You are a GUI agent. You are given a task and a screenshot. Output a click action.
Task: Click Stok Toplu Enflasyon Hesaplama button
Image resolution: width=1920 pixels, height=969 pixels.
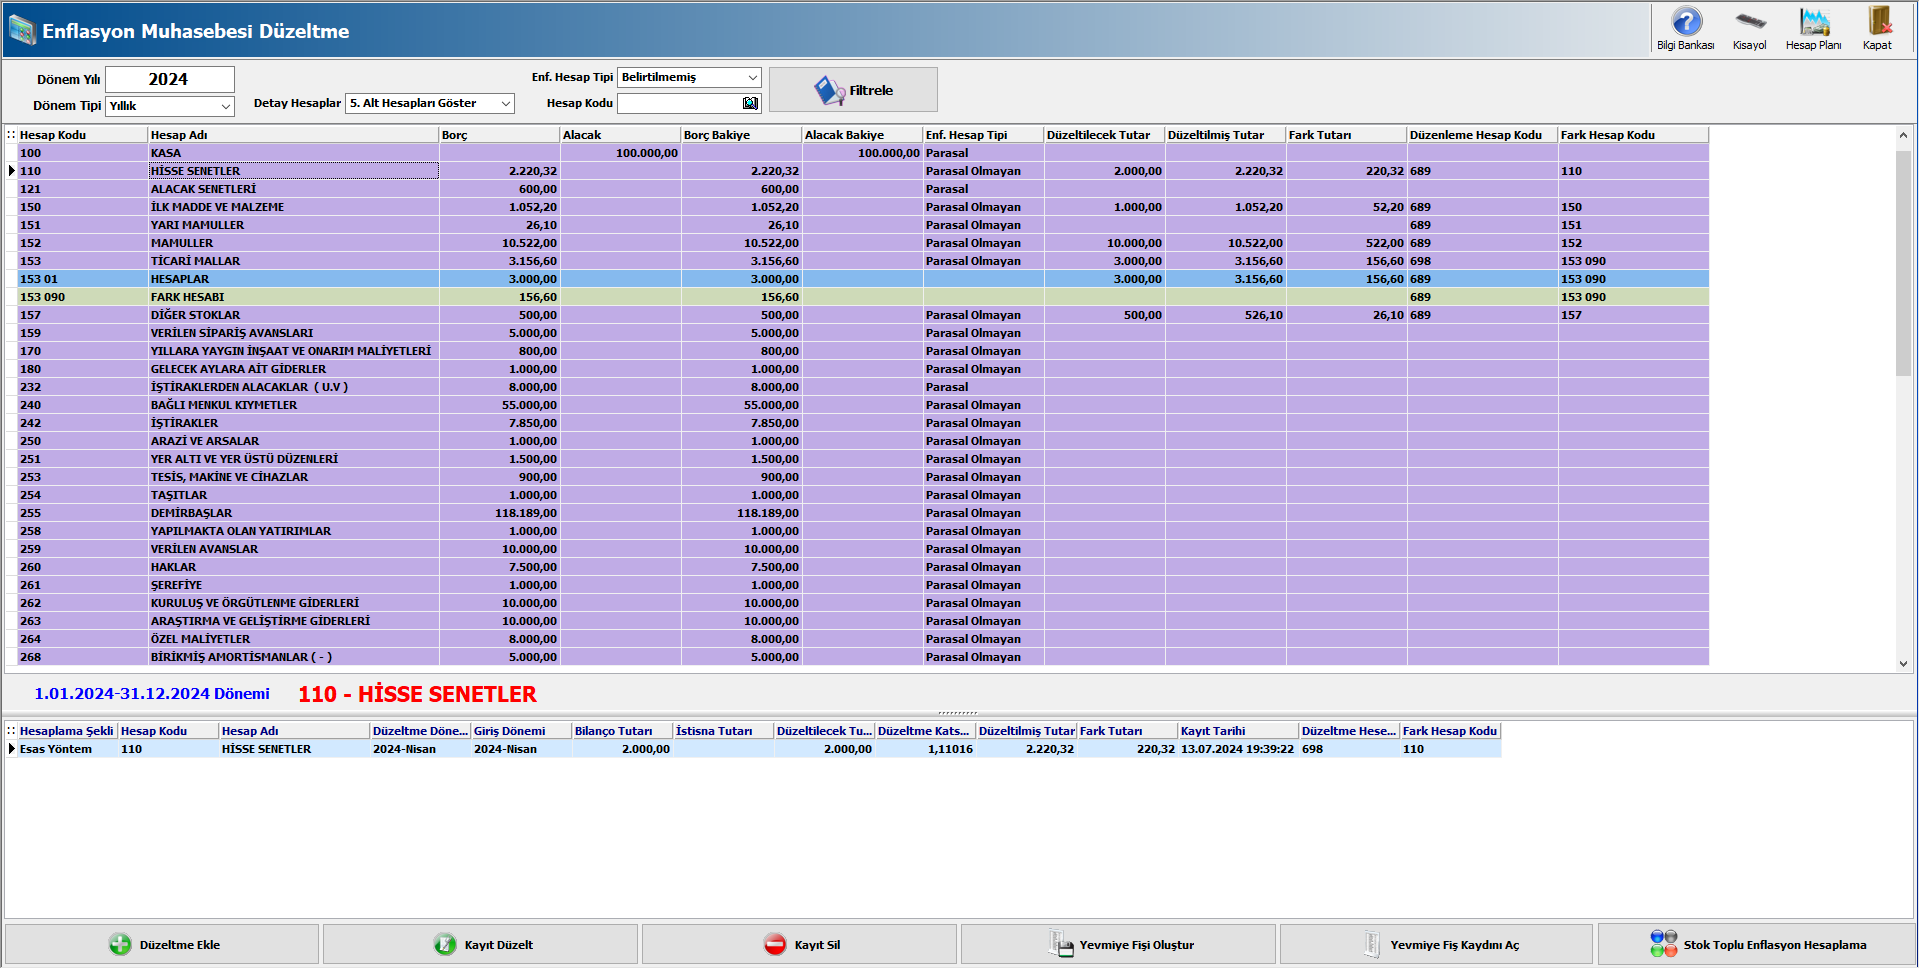point(1757,944)
